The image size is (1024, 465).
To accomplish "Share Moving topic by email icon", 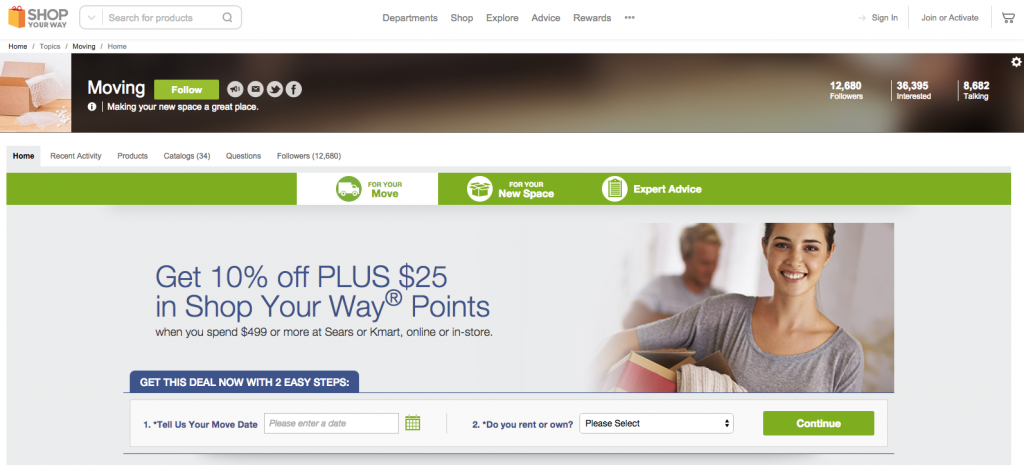I will (x=255, y=89).
